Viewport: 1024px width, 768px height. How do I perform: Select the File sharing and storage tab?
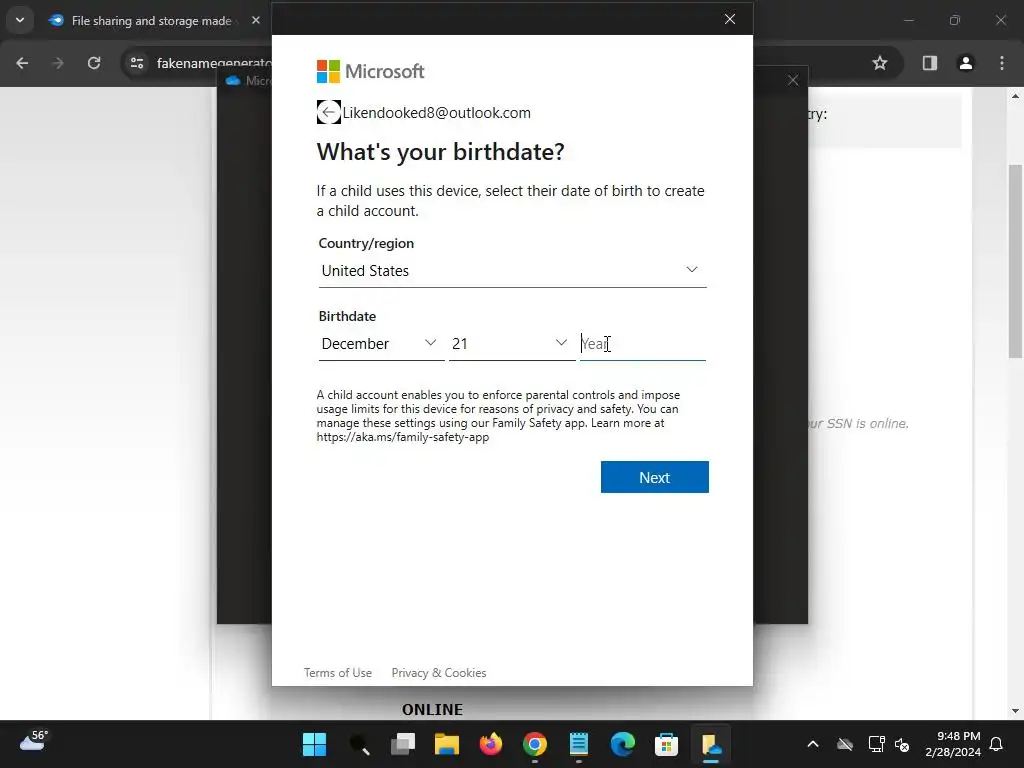(x=152, y=21)
